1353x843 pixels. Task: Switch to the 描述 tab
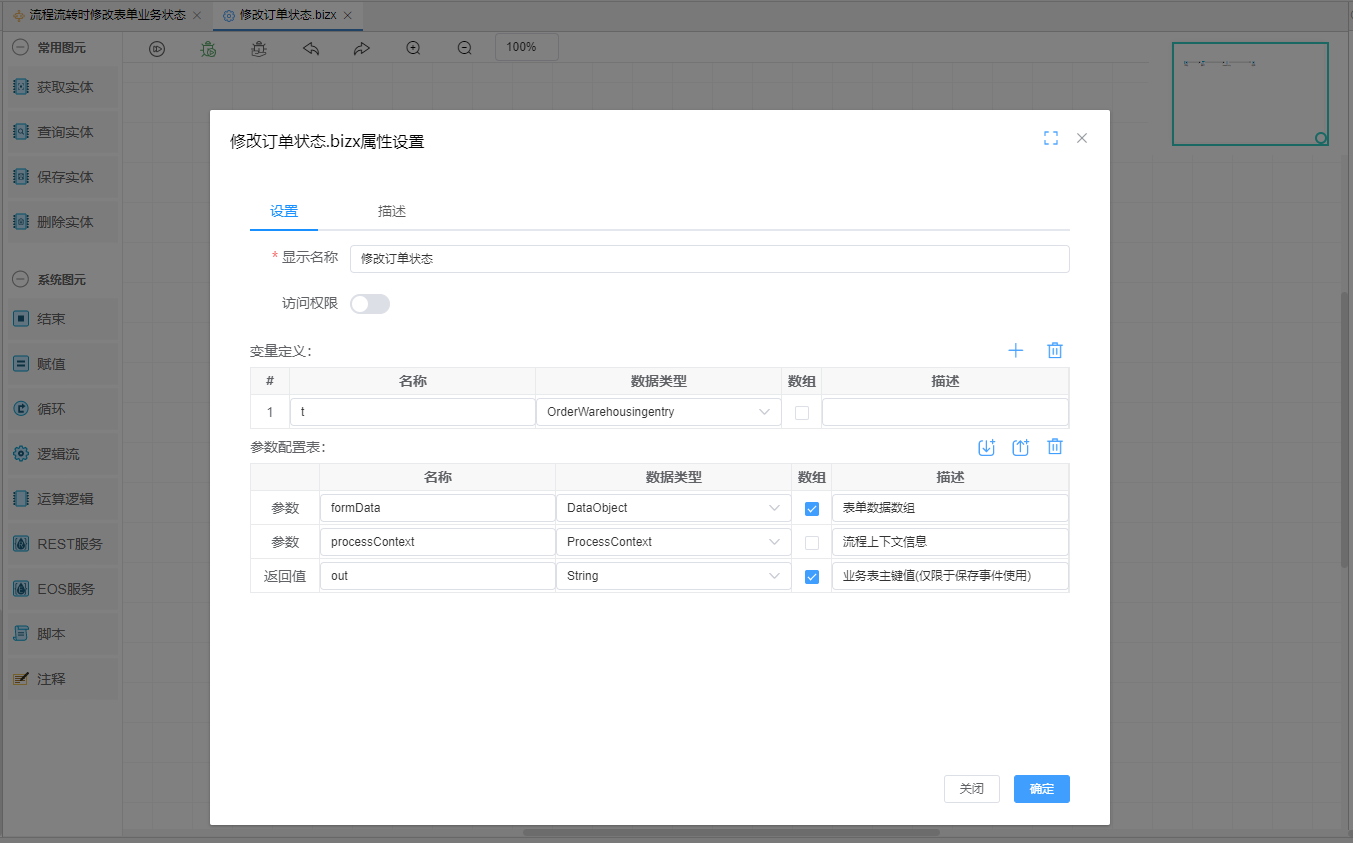(391, 211)
